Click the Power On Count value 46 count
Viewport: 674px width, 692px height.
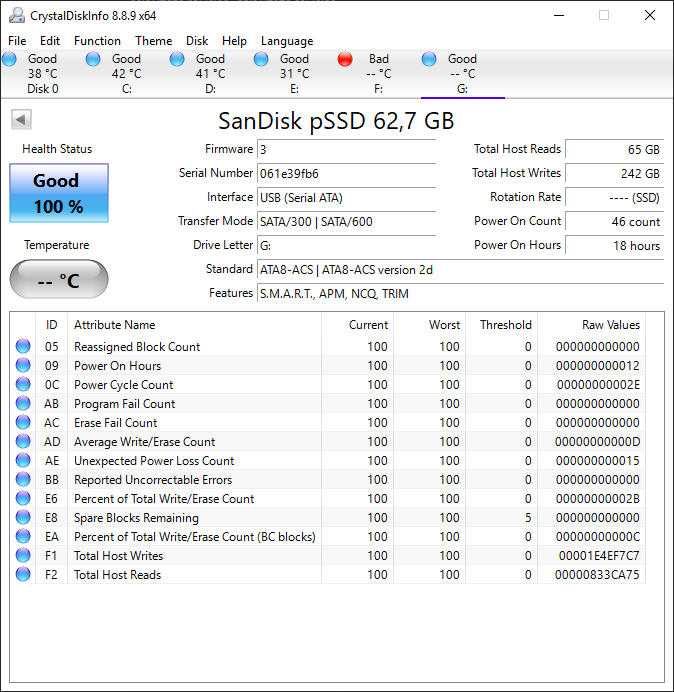[614, 222]
